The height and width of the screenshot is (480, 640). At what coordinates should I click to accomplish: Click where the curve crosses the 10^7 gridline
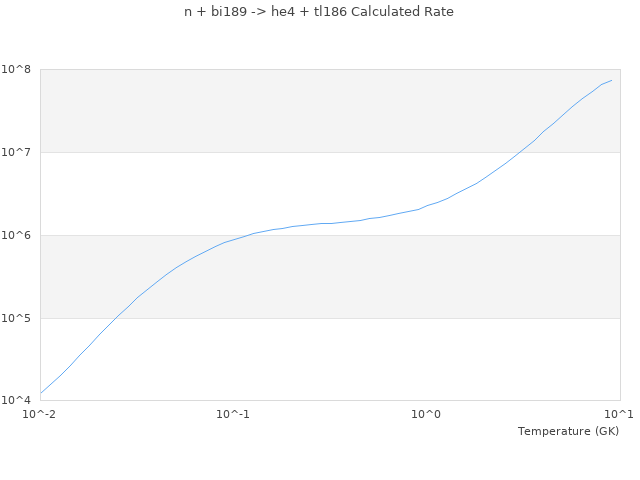pyautogui.click(x=519, y=152)
